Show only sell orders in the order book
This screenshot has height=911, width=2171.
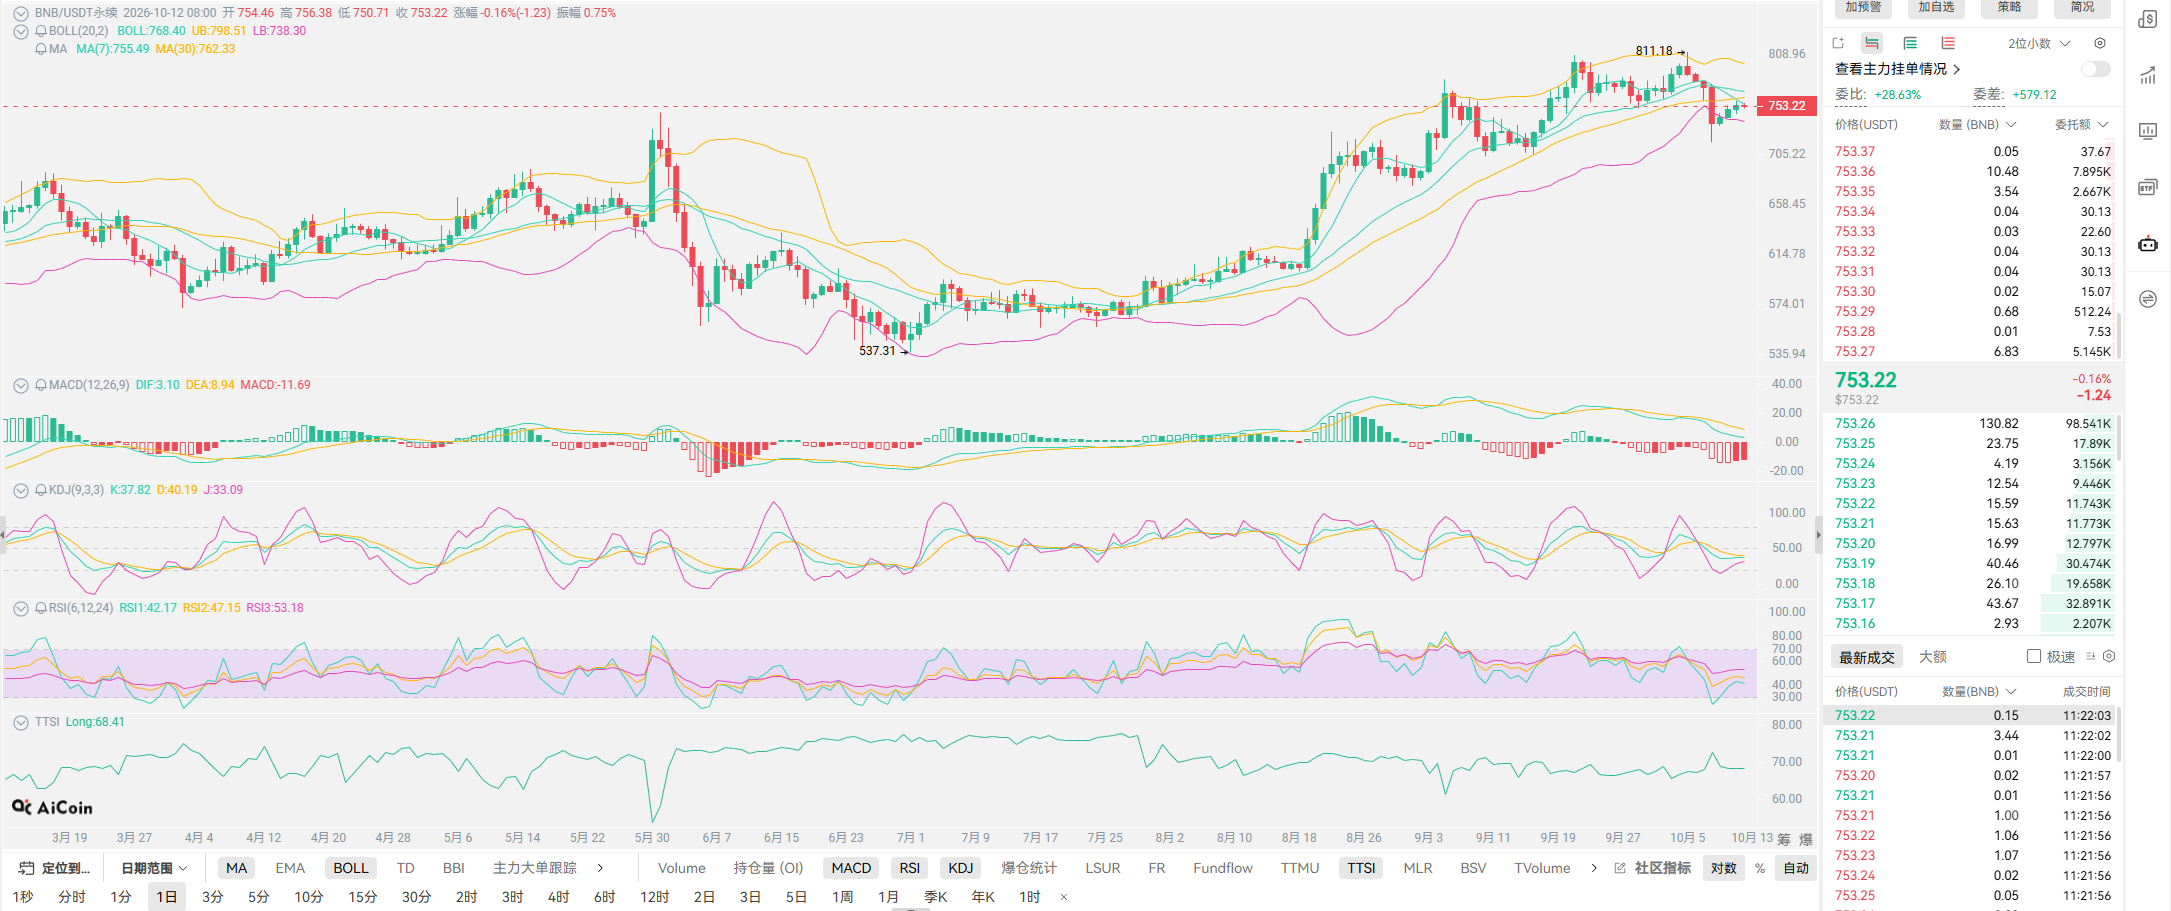coord(1948,43)
